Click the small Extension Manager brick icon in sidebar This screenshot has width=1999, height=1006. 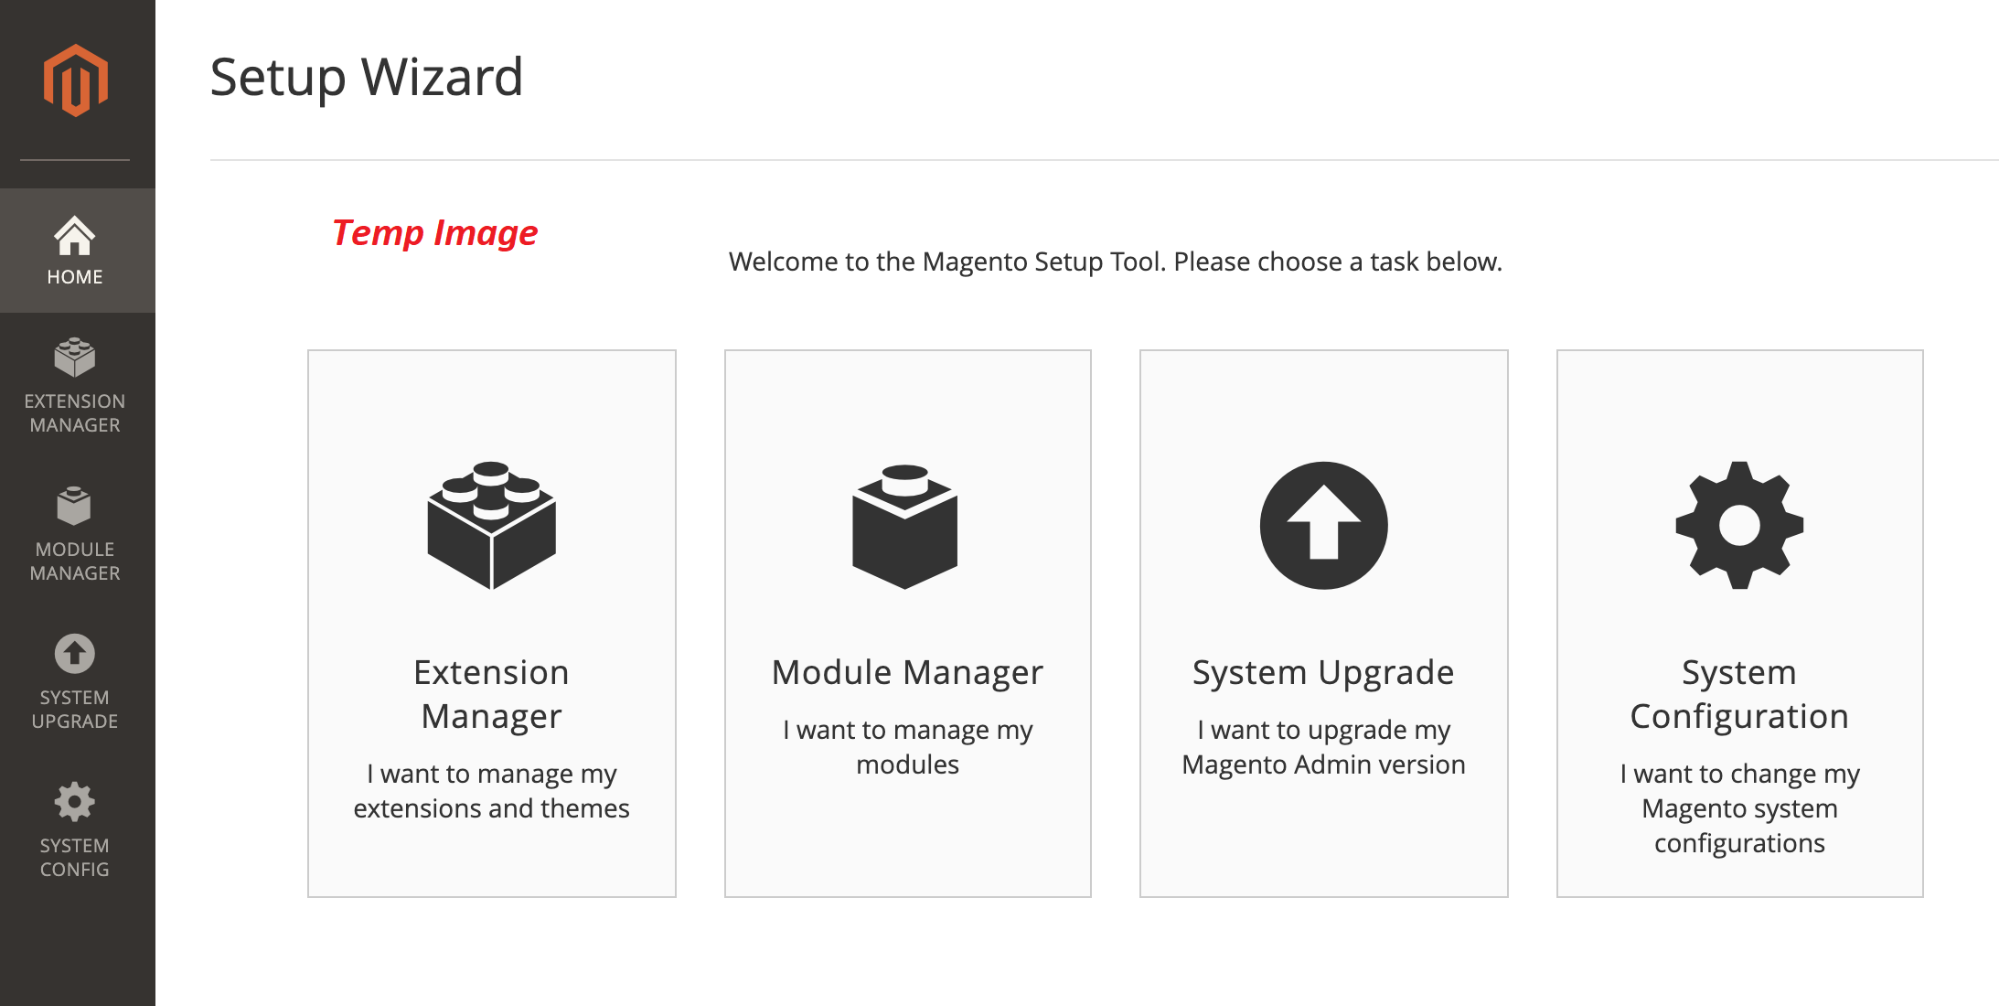point(75,358)
